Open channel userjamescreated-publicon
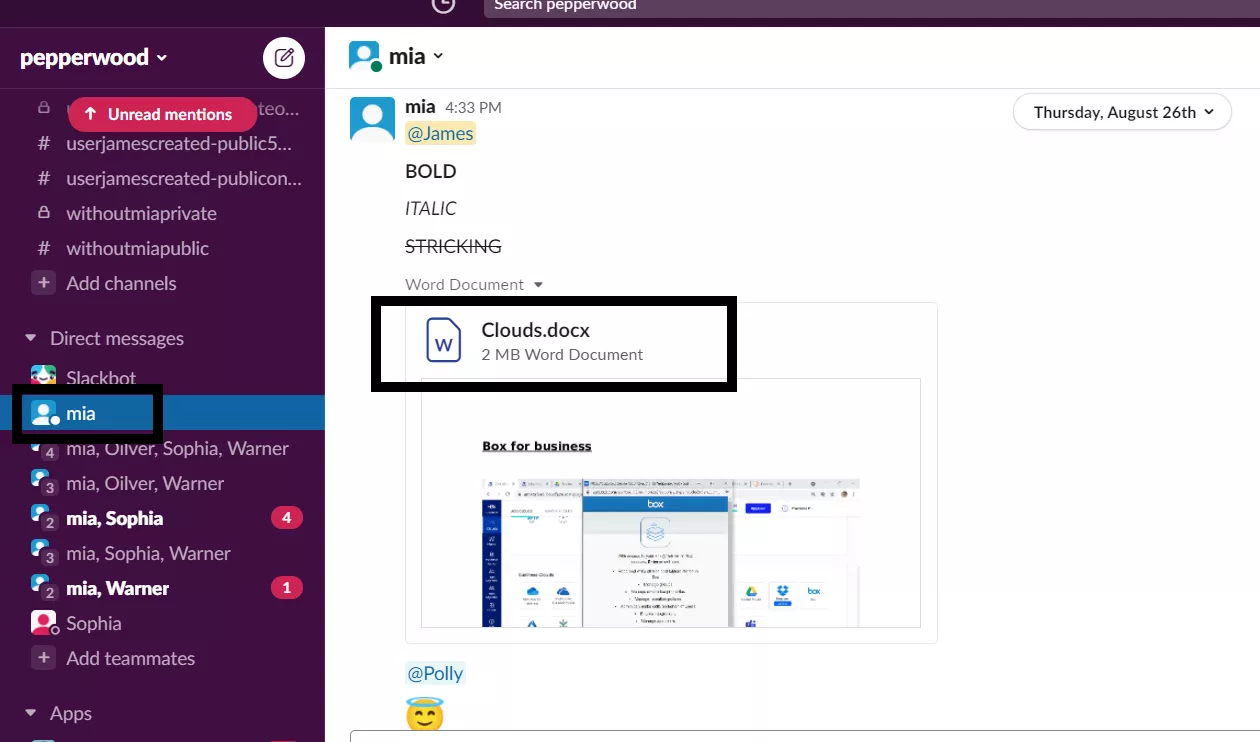Screen dimensions: 1260x742 [184, 178]
